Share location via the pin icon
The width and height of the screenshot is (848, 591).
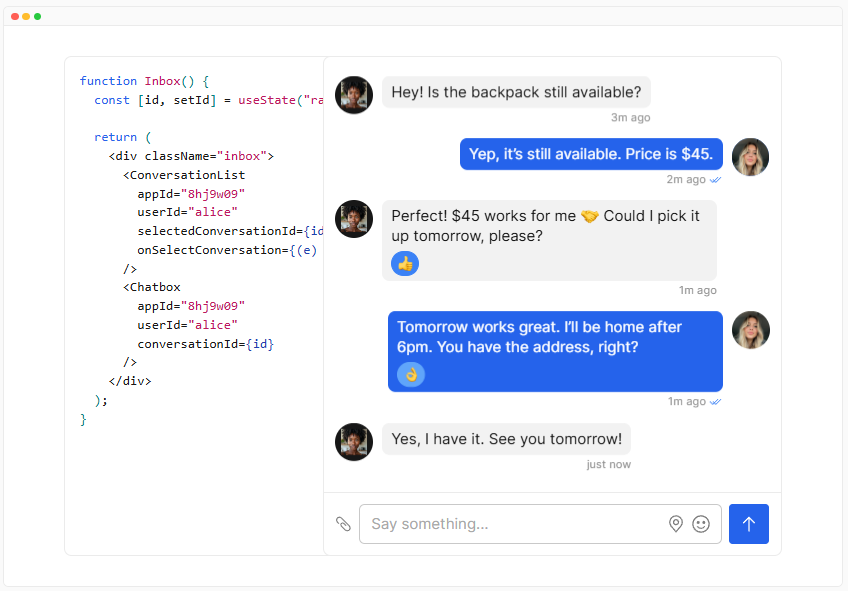(x=676, y=523)
